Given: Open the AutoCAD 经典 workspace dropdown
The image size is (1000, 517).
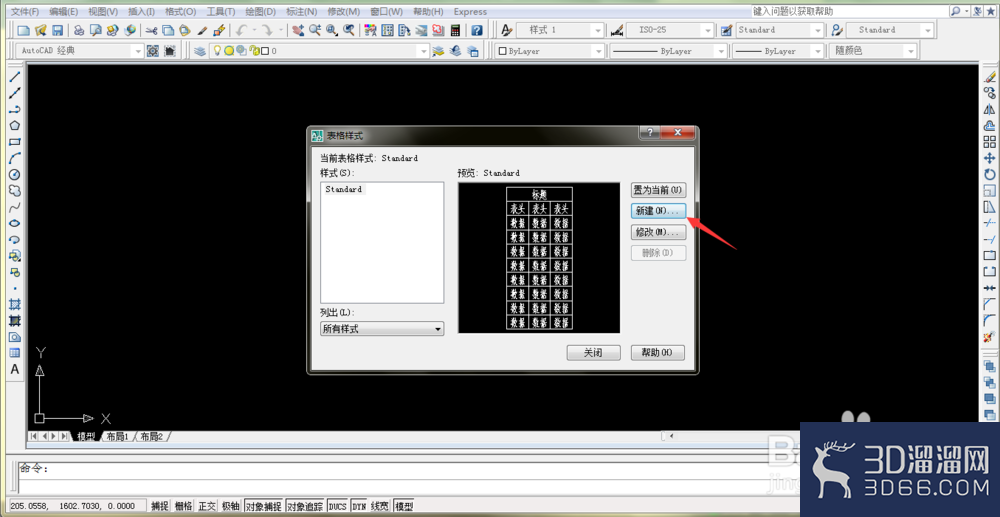Looking at the screenshot, I should click(136, 51).
